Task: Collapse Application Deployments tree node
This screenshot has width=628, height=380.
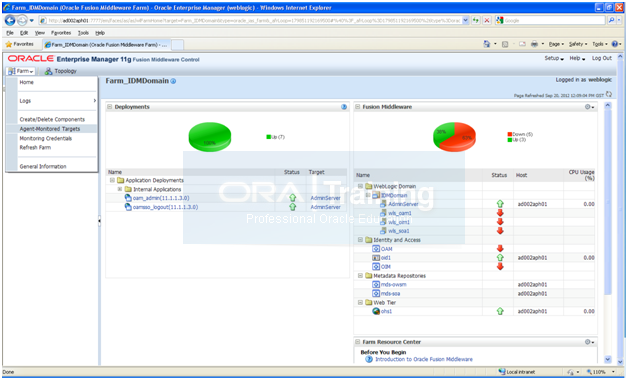Action: 112,180
